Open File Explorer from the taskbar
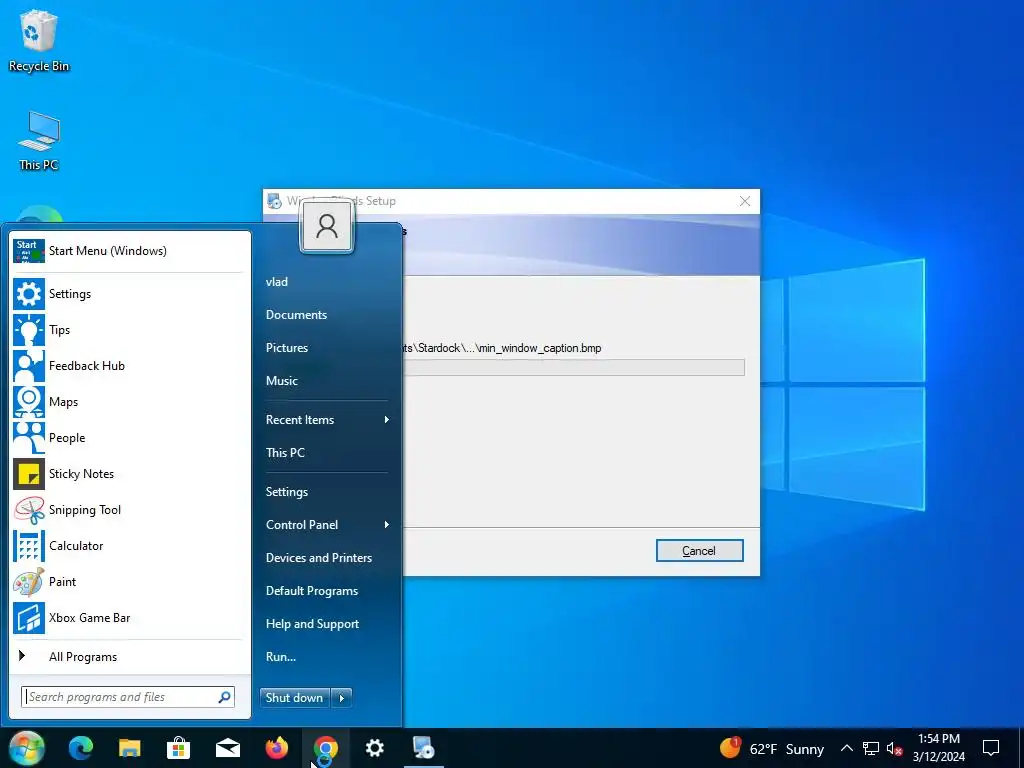1024x768 pixels. (129, 748)
